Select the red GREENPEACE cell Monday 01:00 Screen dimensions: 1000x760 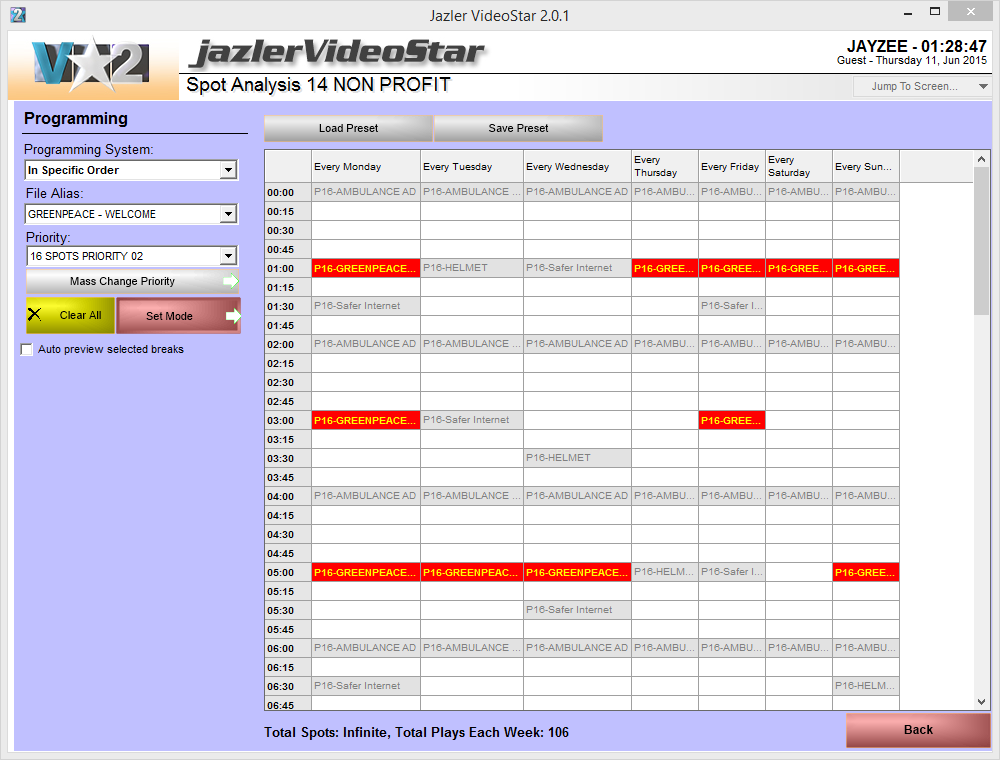[x=365, y=268]
